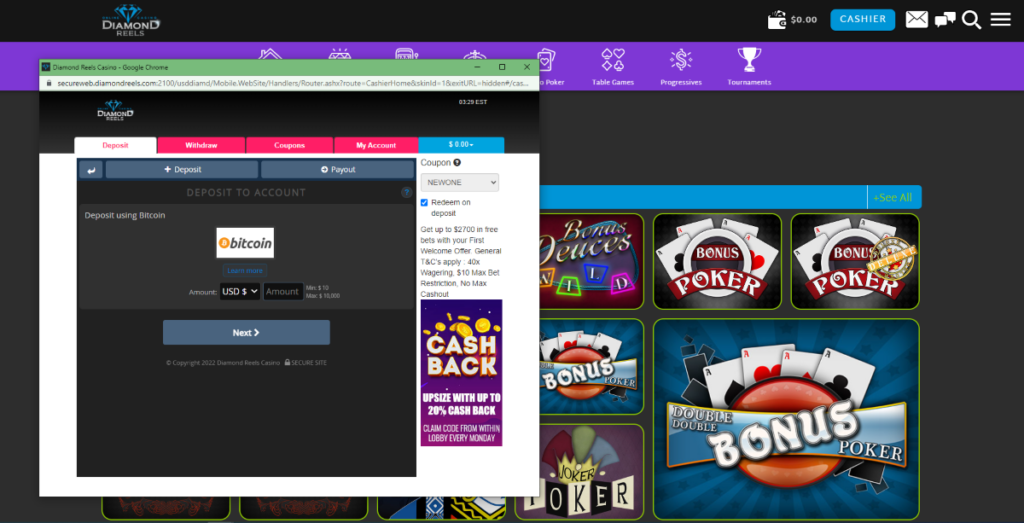Image resolution: width=1024 pixels, height=523 pixels.
Task: Click the Diamond Reels logo in cashier popup
Action: coord(116,110)
